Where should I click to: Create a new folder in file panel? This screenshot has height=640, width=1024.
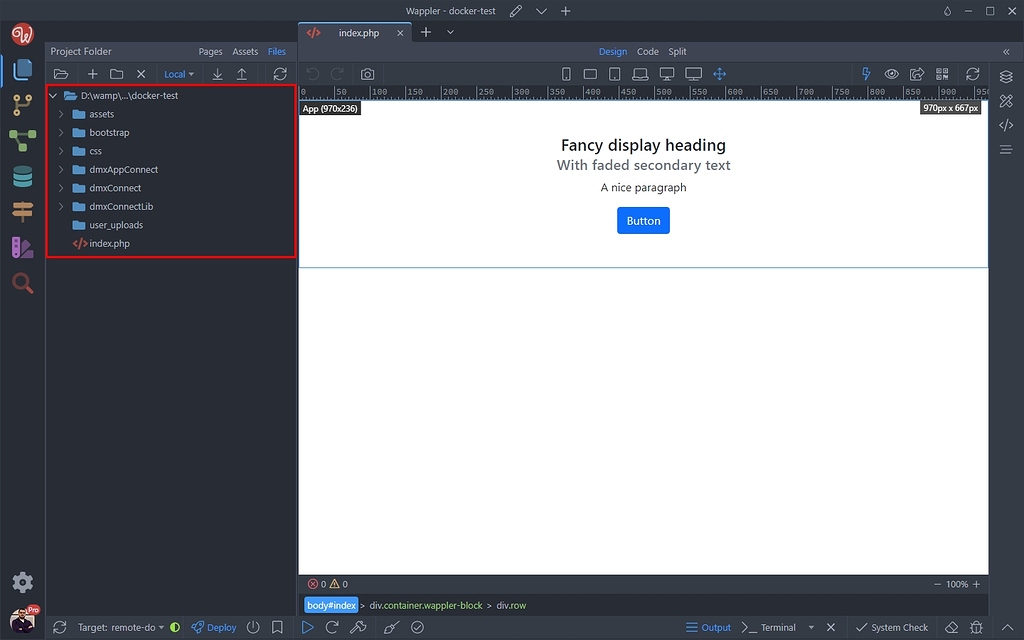pos(117,74)
